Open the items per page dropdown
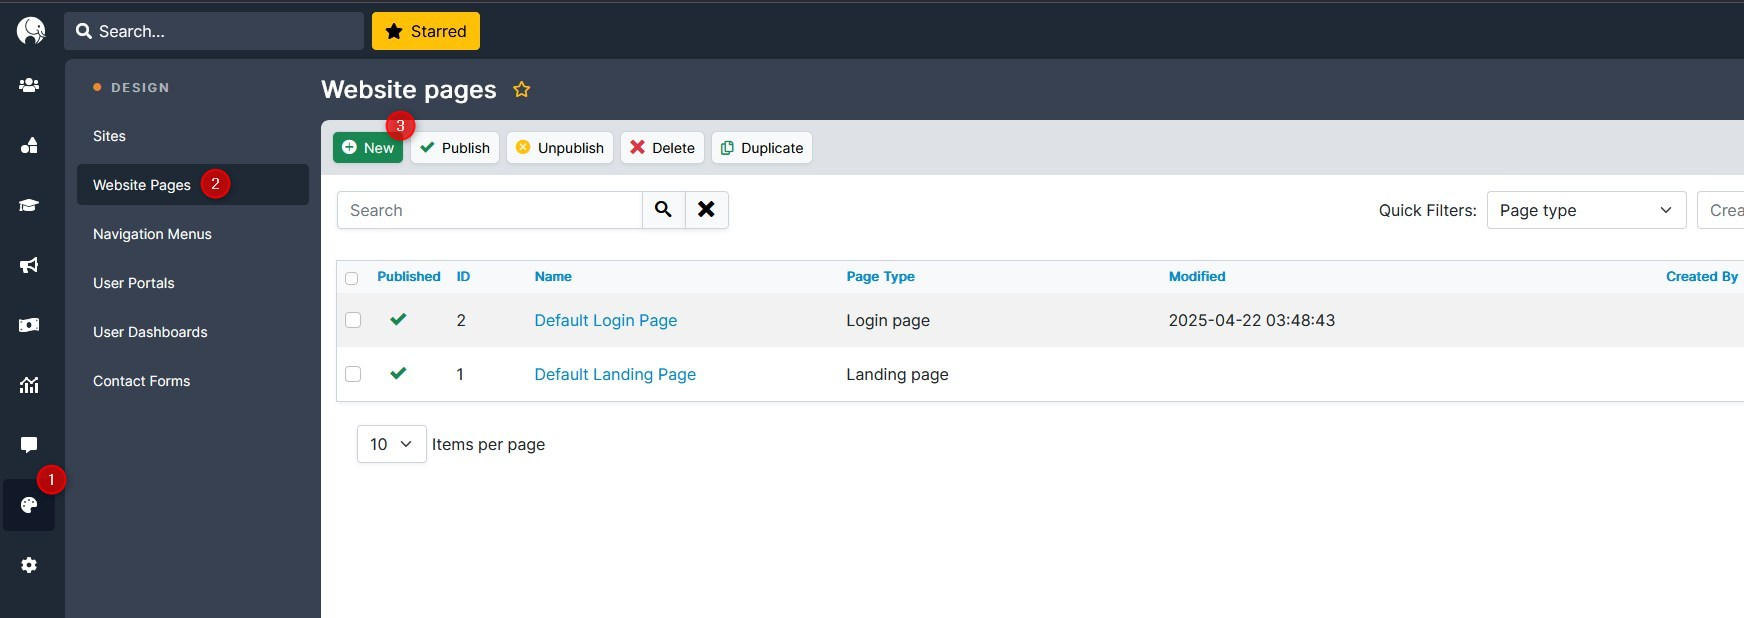 [x=391, y=444]
